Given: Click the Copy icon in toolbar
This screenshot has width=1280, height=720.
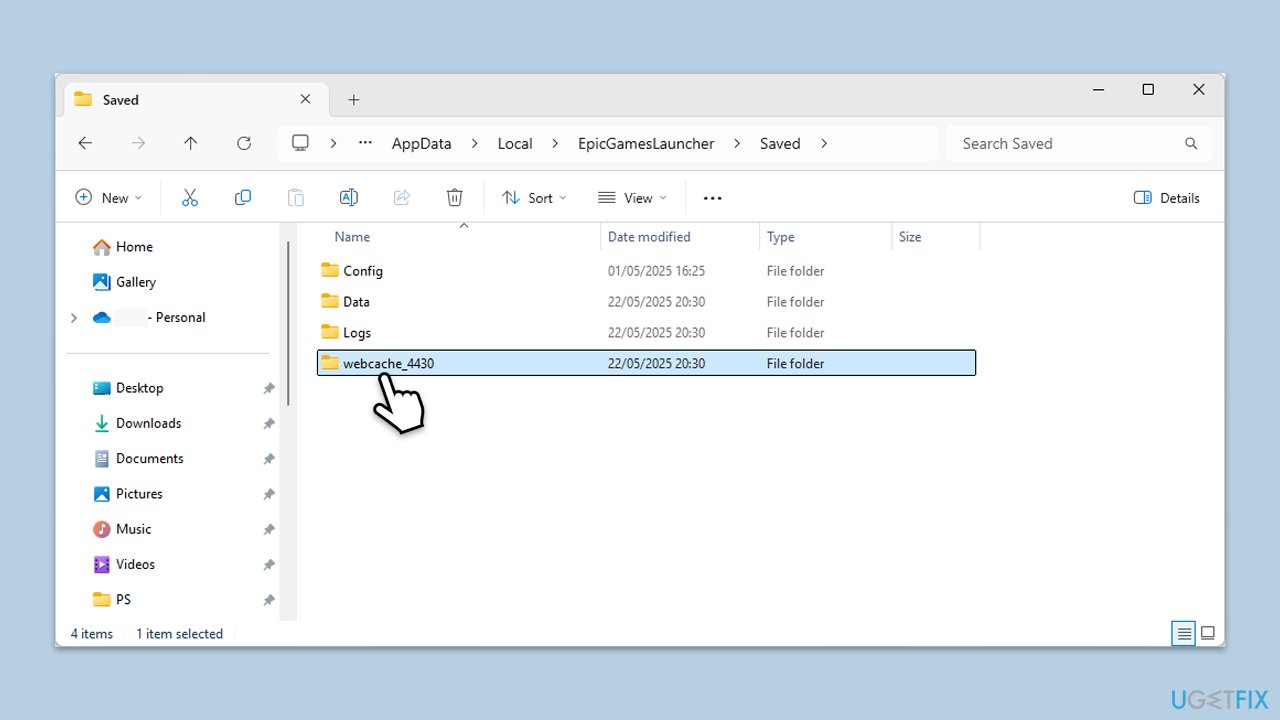Looking at the screenshot, I should [x=243, y=198].
